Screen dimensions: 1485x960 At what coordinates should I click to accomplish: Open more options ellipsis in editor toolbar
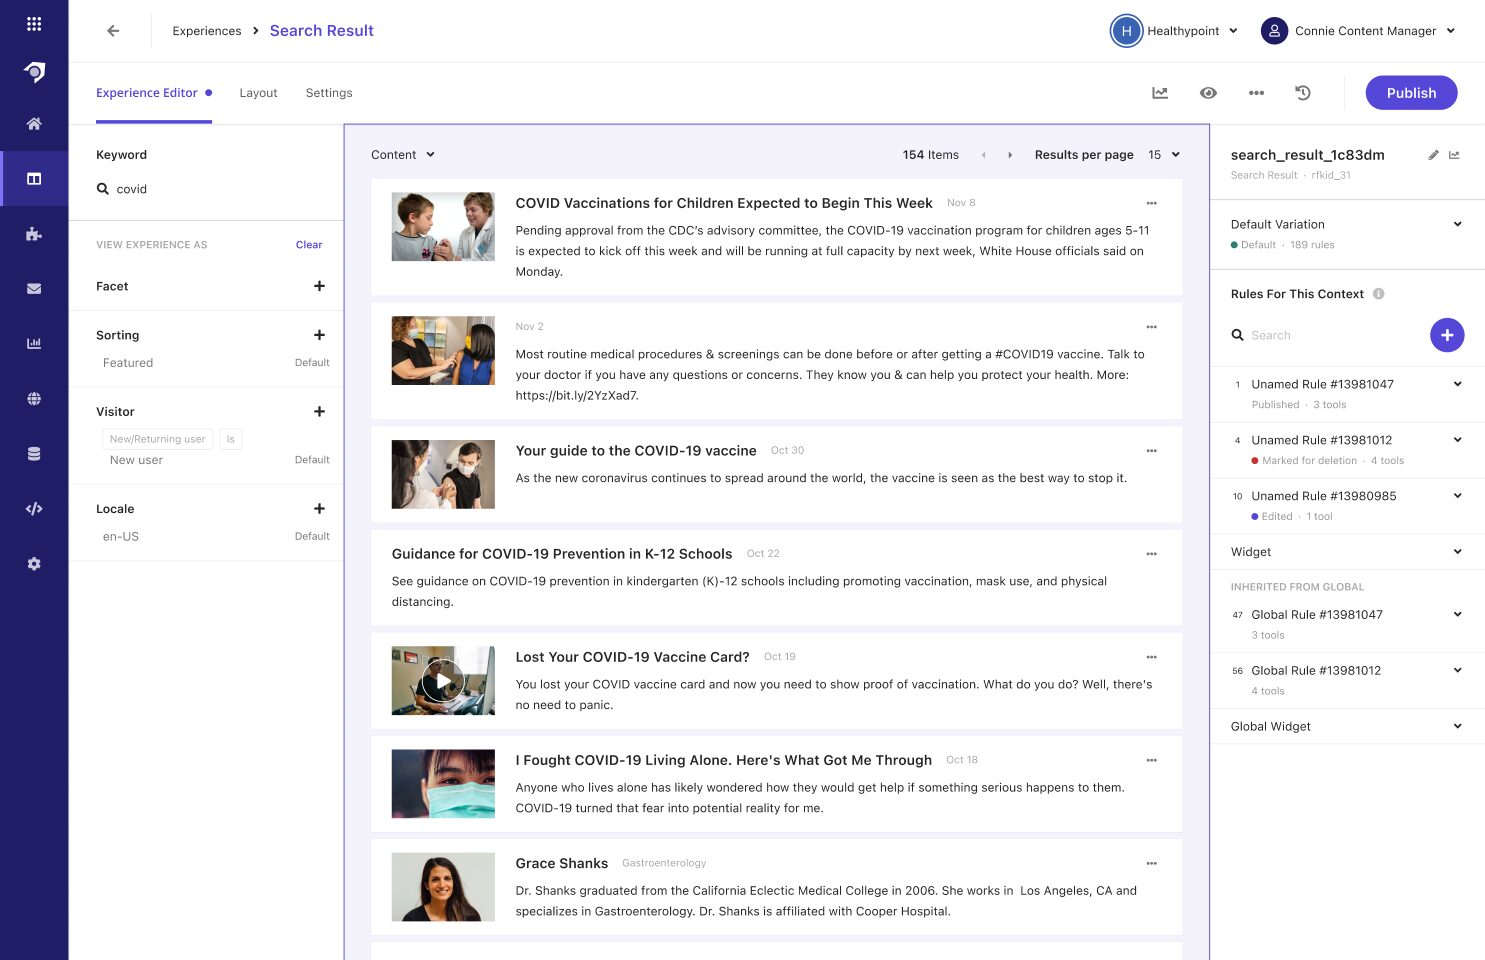tap(1256, 93)
